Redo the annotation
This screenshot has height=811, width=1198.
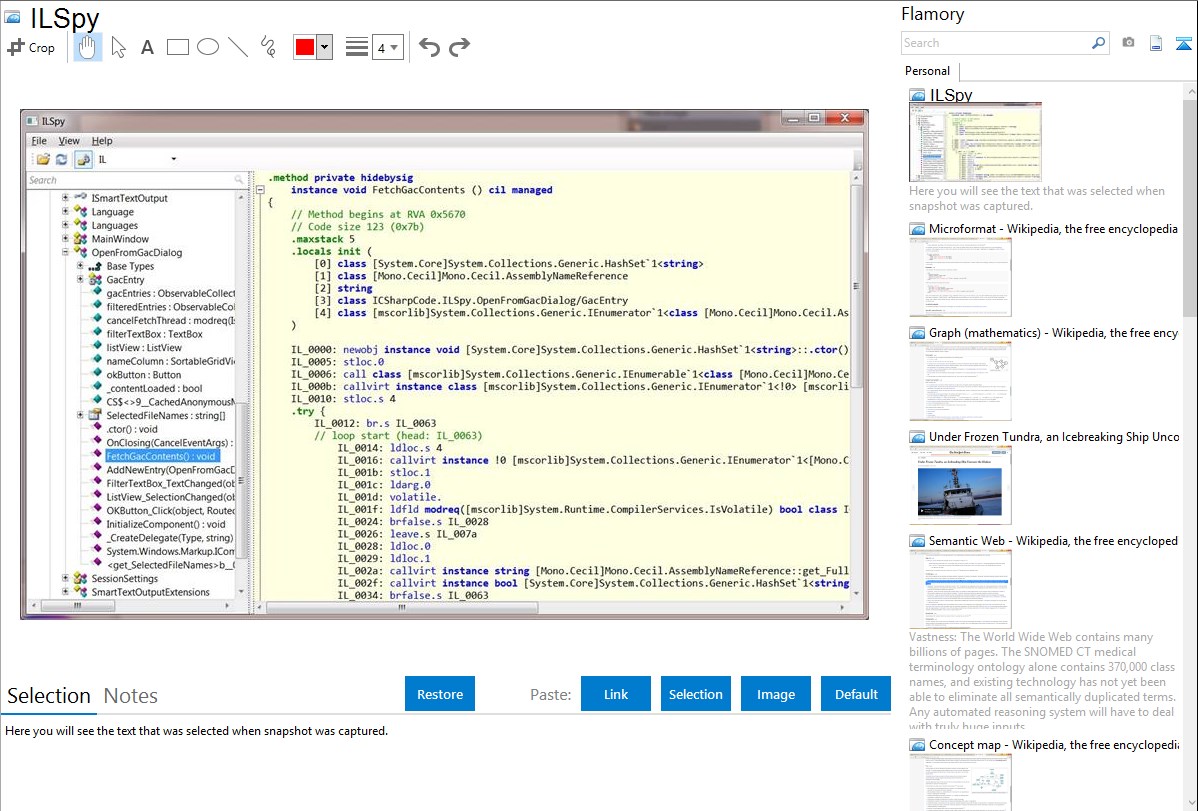[459, 47]
